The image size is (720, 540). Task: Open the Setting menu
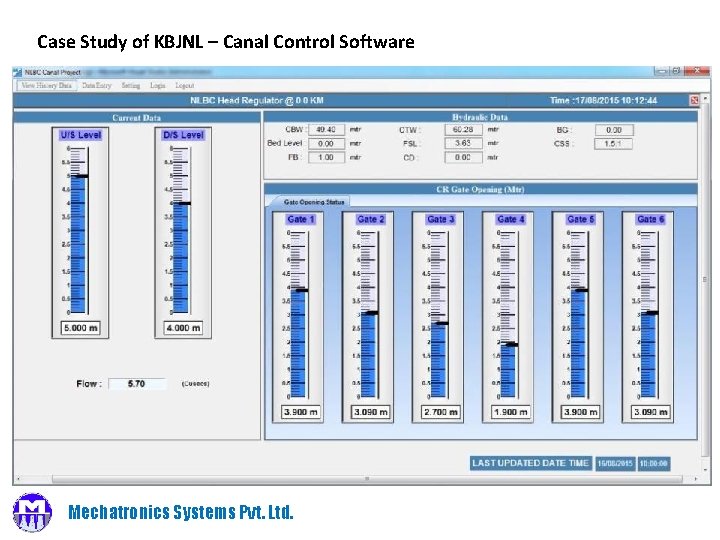click(131, 85)
